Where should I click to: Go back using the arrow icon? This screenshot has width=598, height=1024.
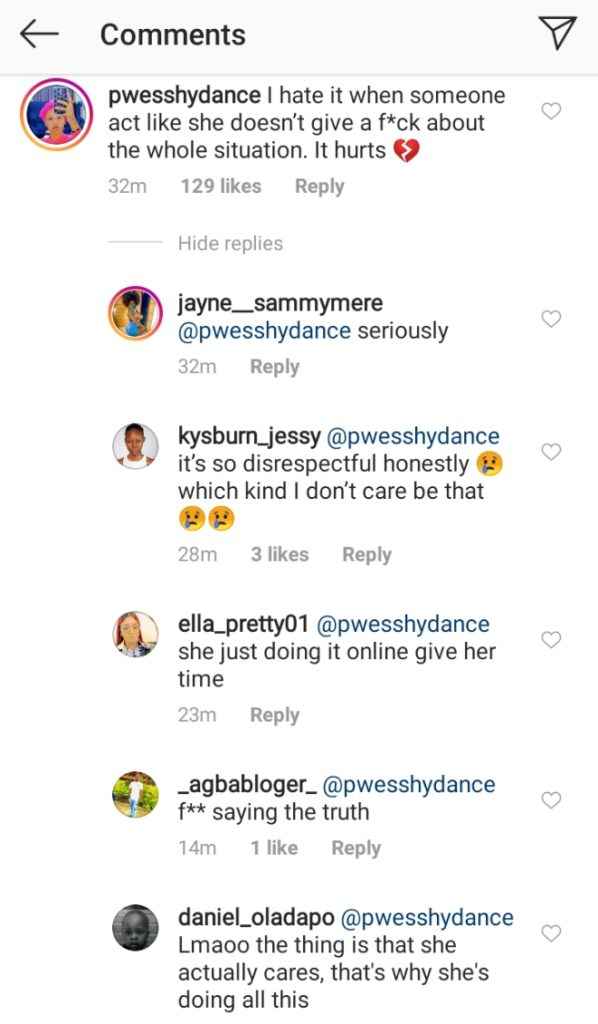click(x=39, y=34)
